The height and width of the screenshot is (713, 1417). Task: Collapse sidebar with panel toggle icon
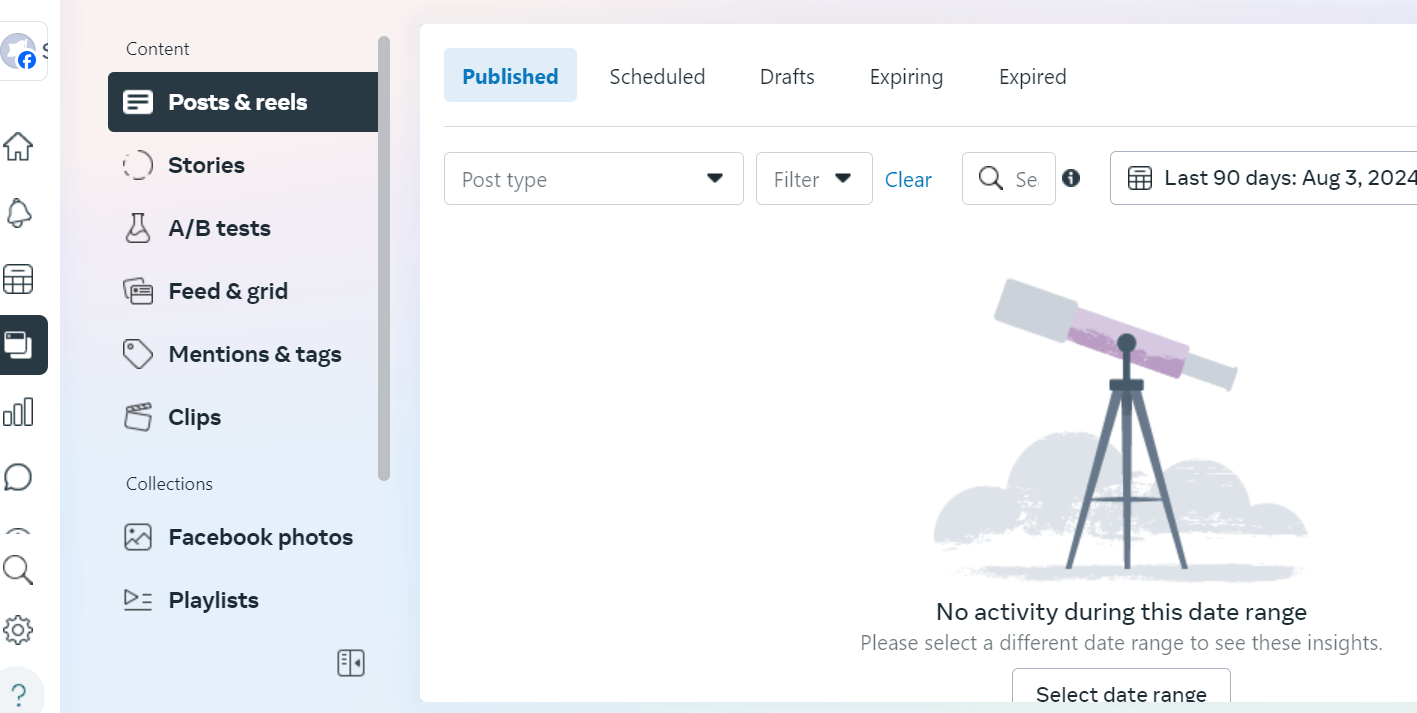[351, 663]
